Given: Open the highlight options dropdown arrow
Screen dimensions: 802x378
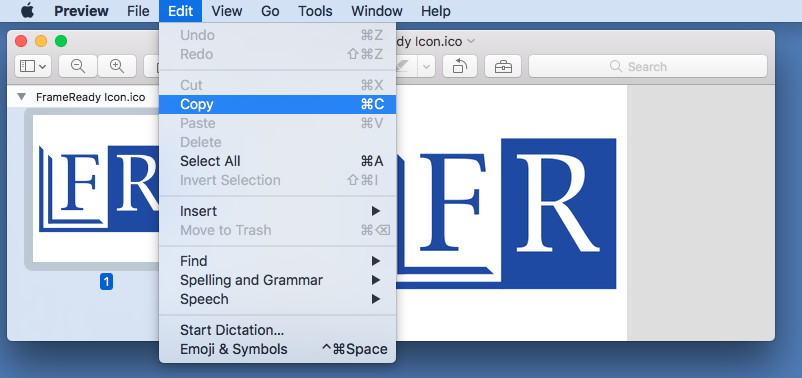Looking at the screenshot, I should [427, 66].
